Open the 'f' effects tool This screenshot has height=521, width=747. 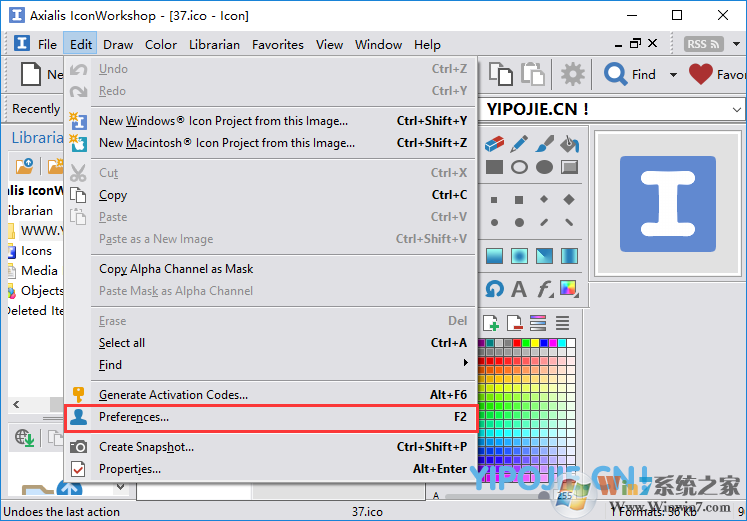[544, 289]
